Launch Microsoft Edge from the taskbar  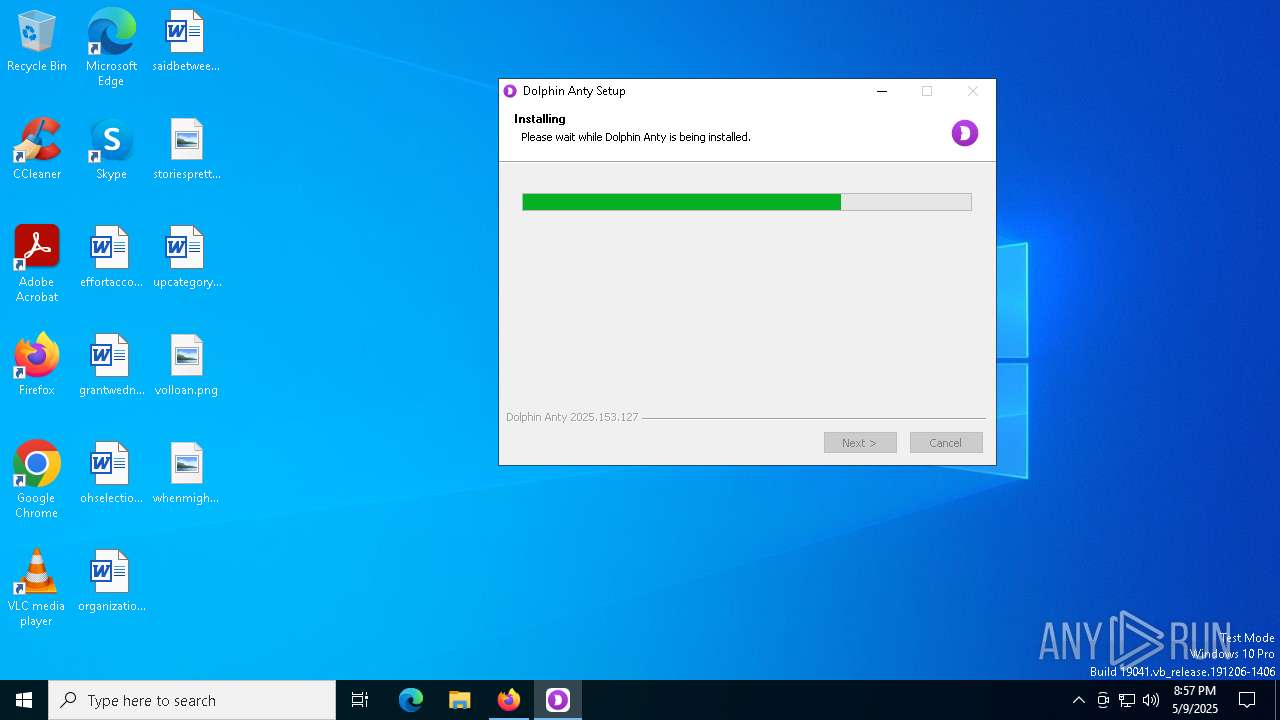411,700
